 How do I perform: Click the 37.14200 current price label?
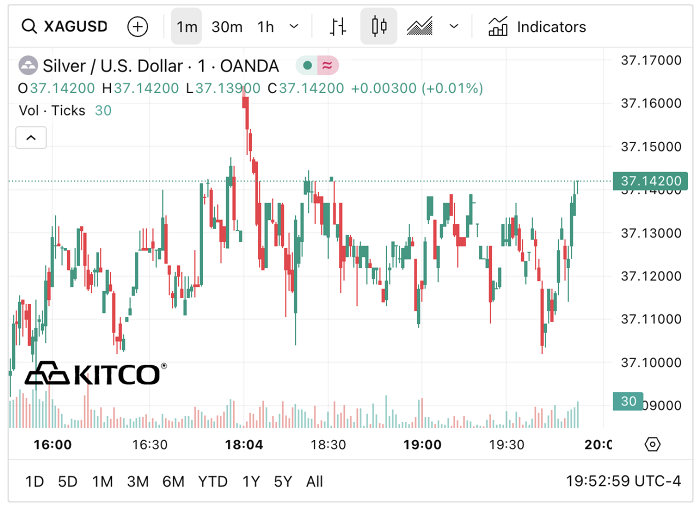tap(651, 181)
